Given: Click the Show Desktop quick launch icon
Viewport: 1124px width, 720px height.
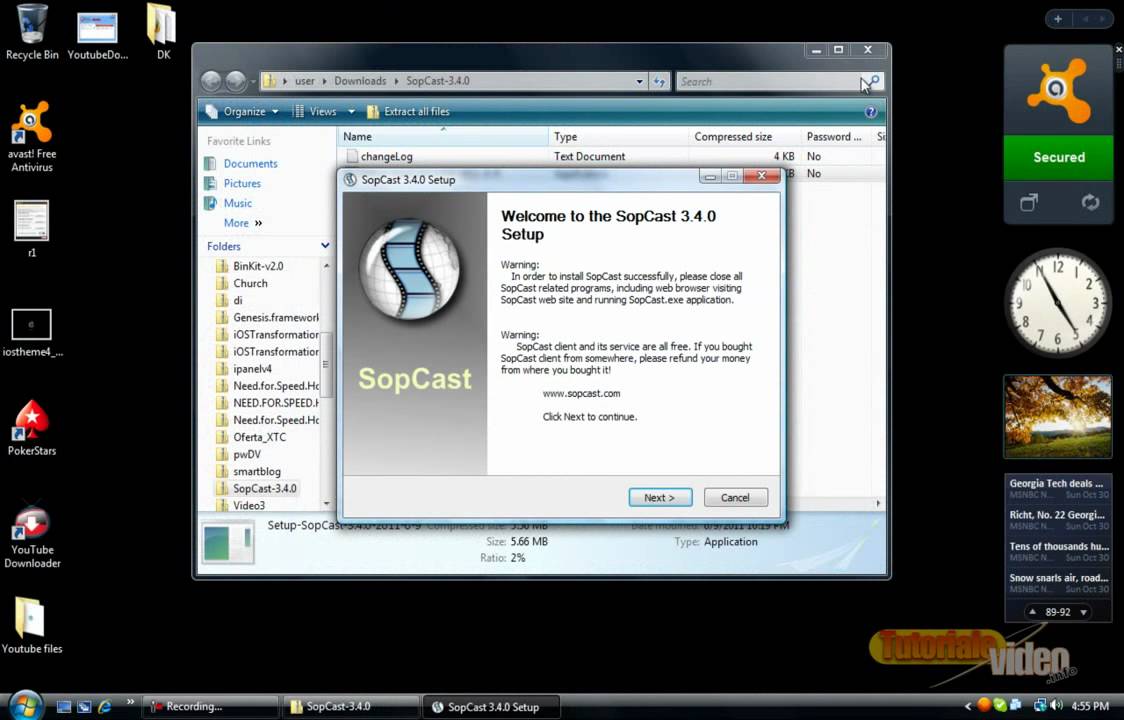Looking at the screenshot, I should (64, 706).
